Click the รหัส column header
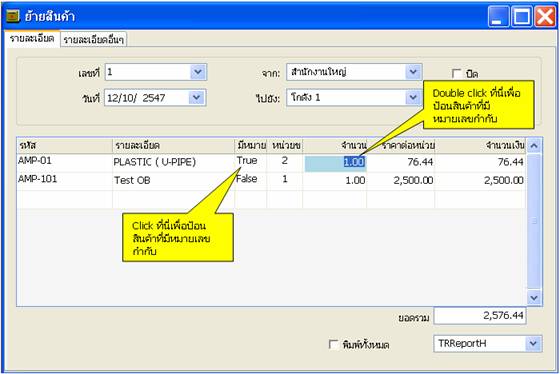This screenshot has width=560, height=374. pos(65,146)
